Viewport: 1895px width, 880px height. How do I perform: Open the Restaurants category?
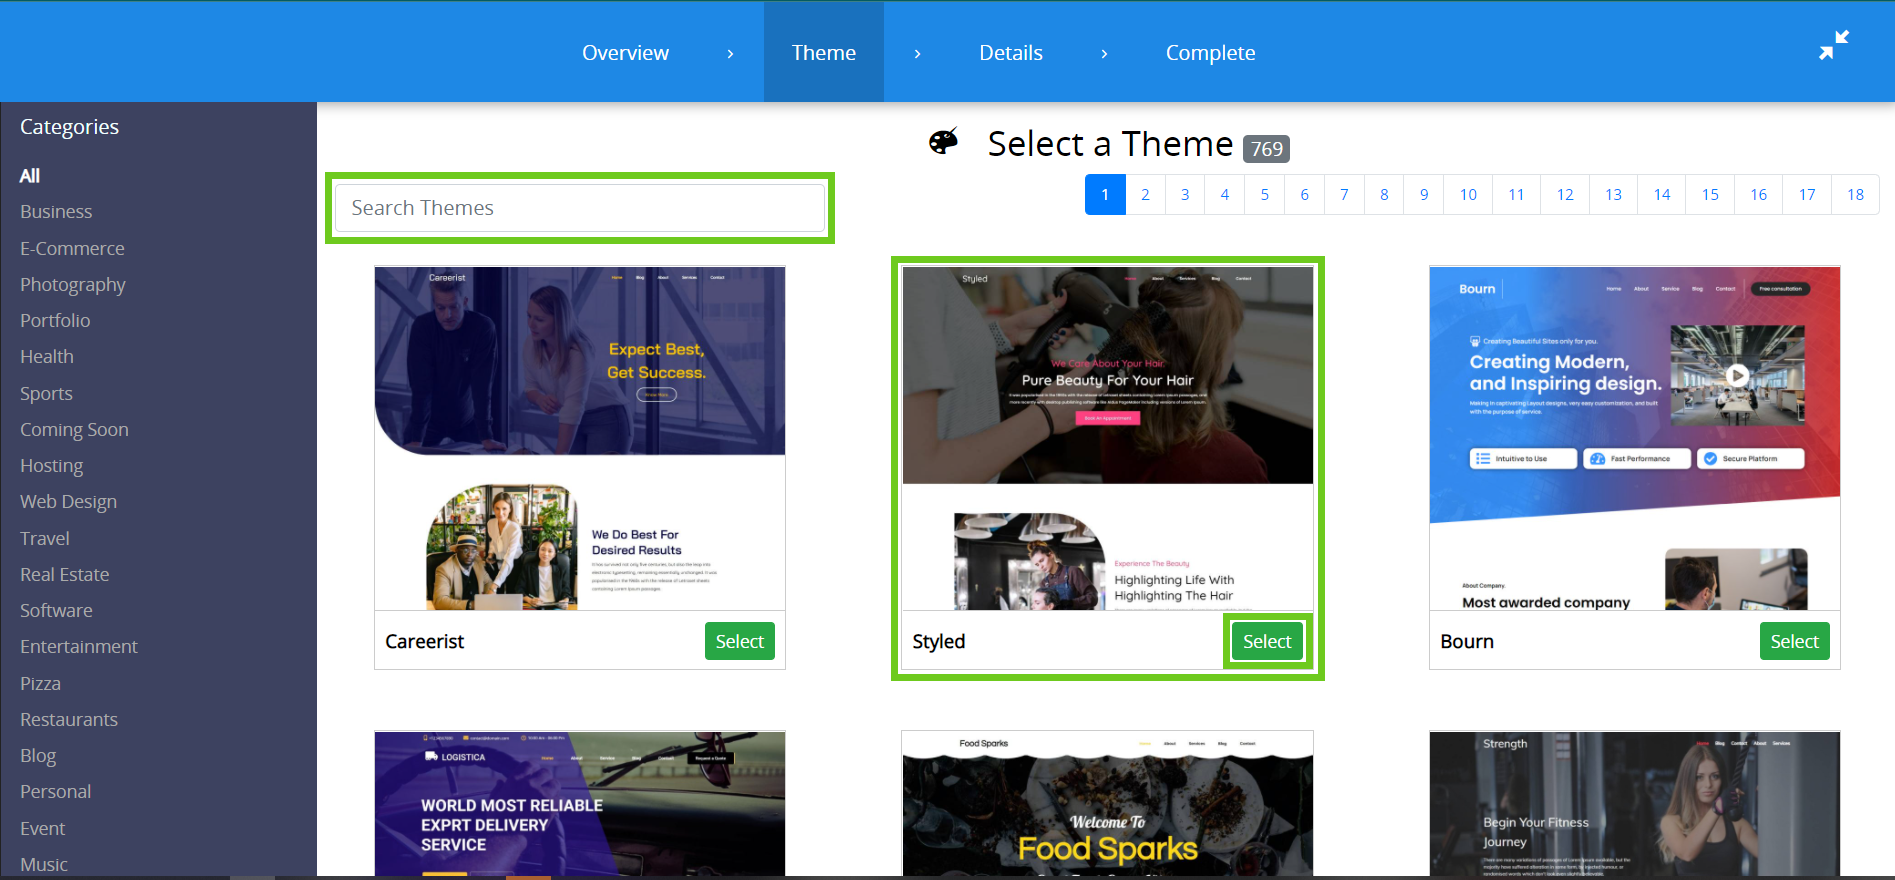(69, 720)
